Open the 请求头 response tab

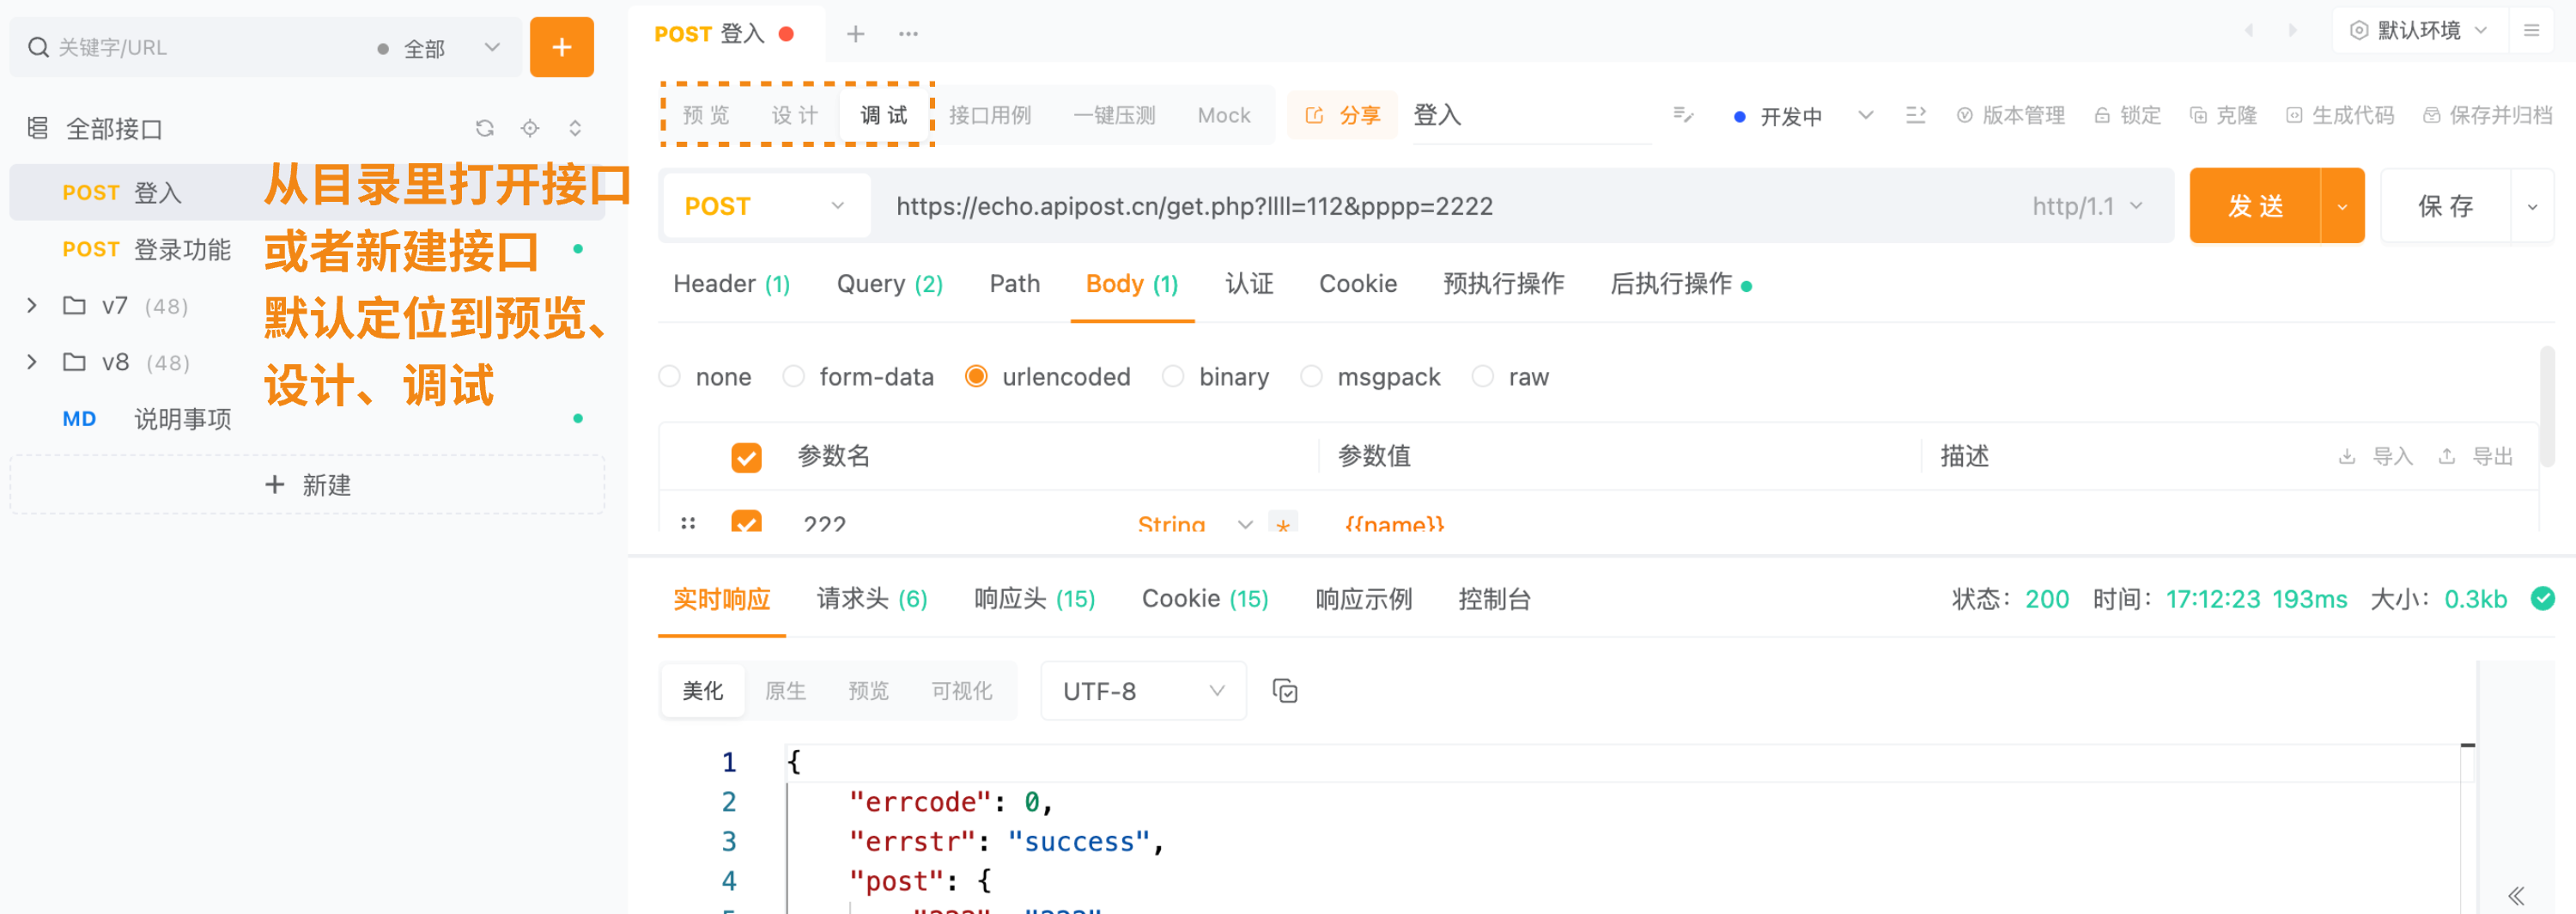tap(871, 599)
